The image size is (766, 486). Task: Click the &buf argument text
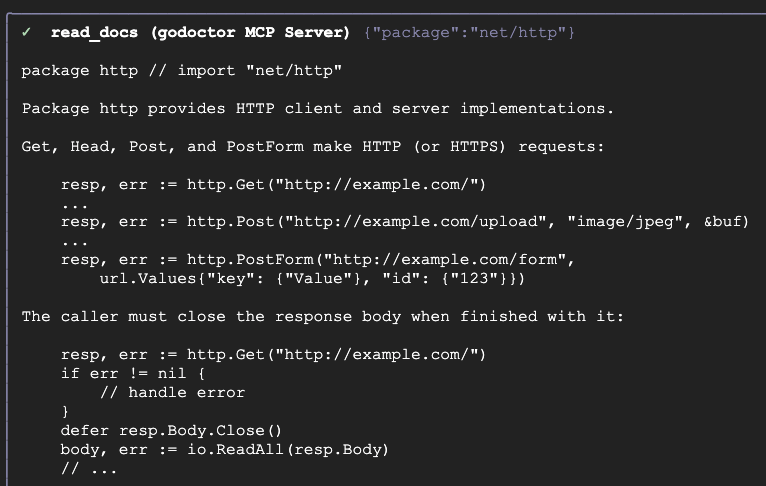click(x=726, y=221)
